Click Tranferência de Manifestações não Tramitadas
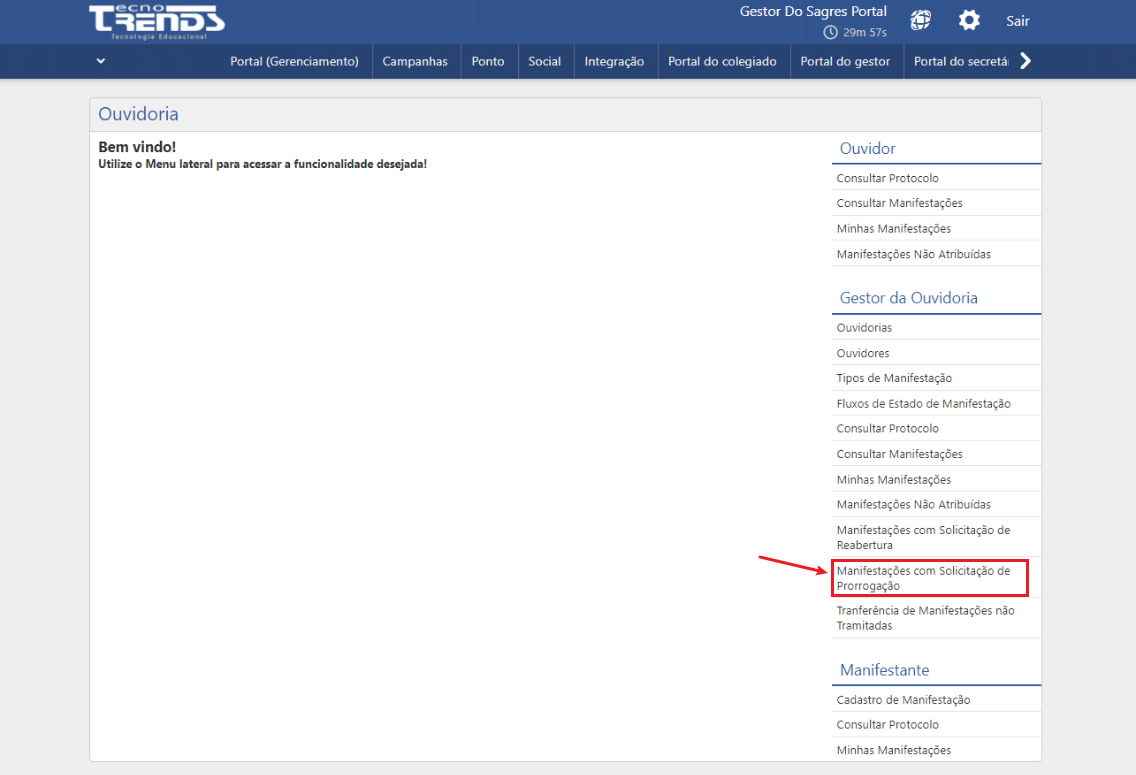Image resolution: width=1136 pixels, height=775 pixels. (925, 618)
